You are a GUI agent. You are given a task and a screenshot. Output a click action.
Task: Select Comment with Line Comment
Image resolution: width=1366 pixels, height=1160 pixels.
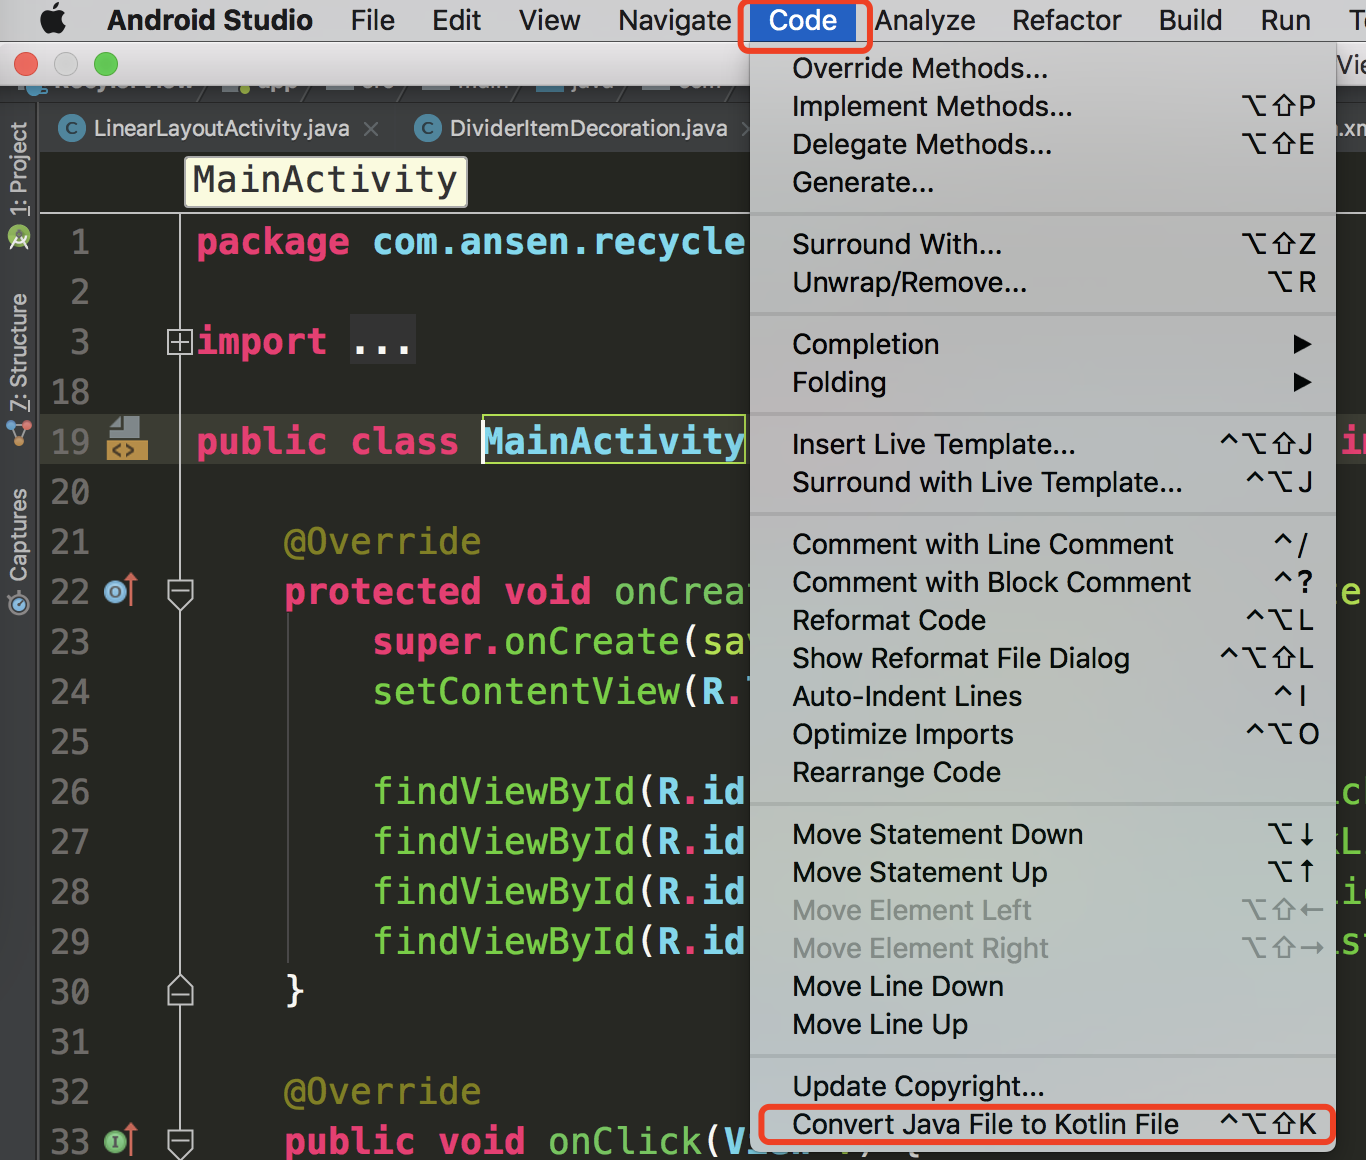click(1043, 544)
